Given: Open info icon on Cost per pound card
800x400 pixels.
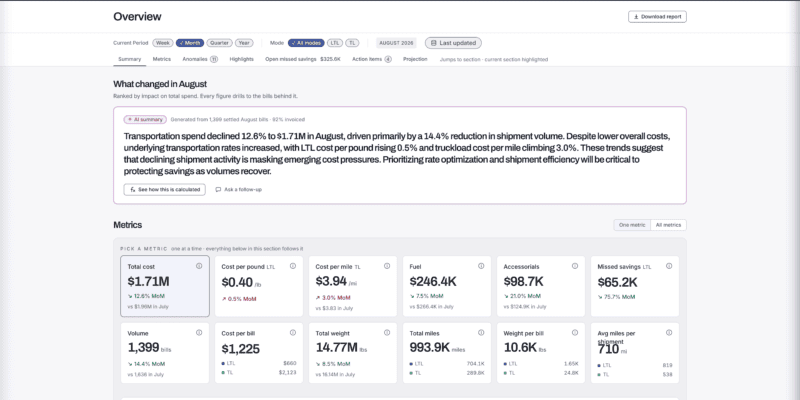Looking at the screenshot, I should [293, 266].
